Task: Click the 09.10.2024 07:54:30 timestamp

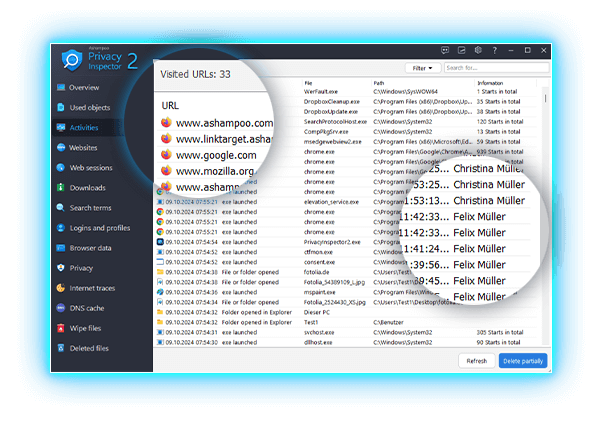Action: click(191, 342)
